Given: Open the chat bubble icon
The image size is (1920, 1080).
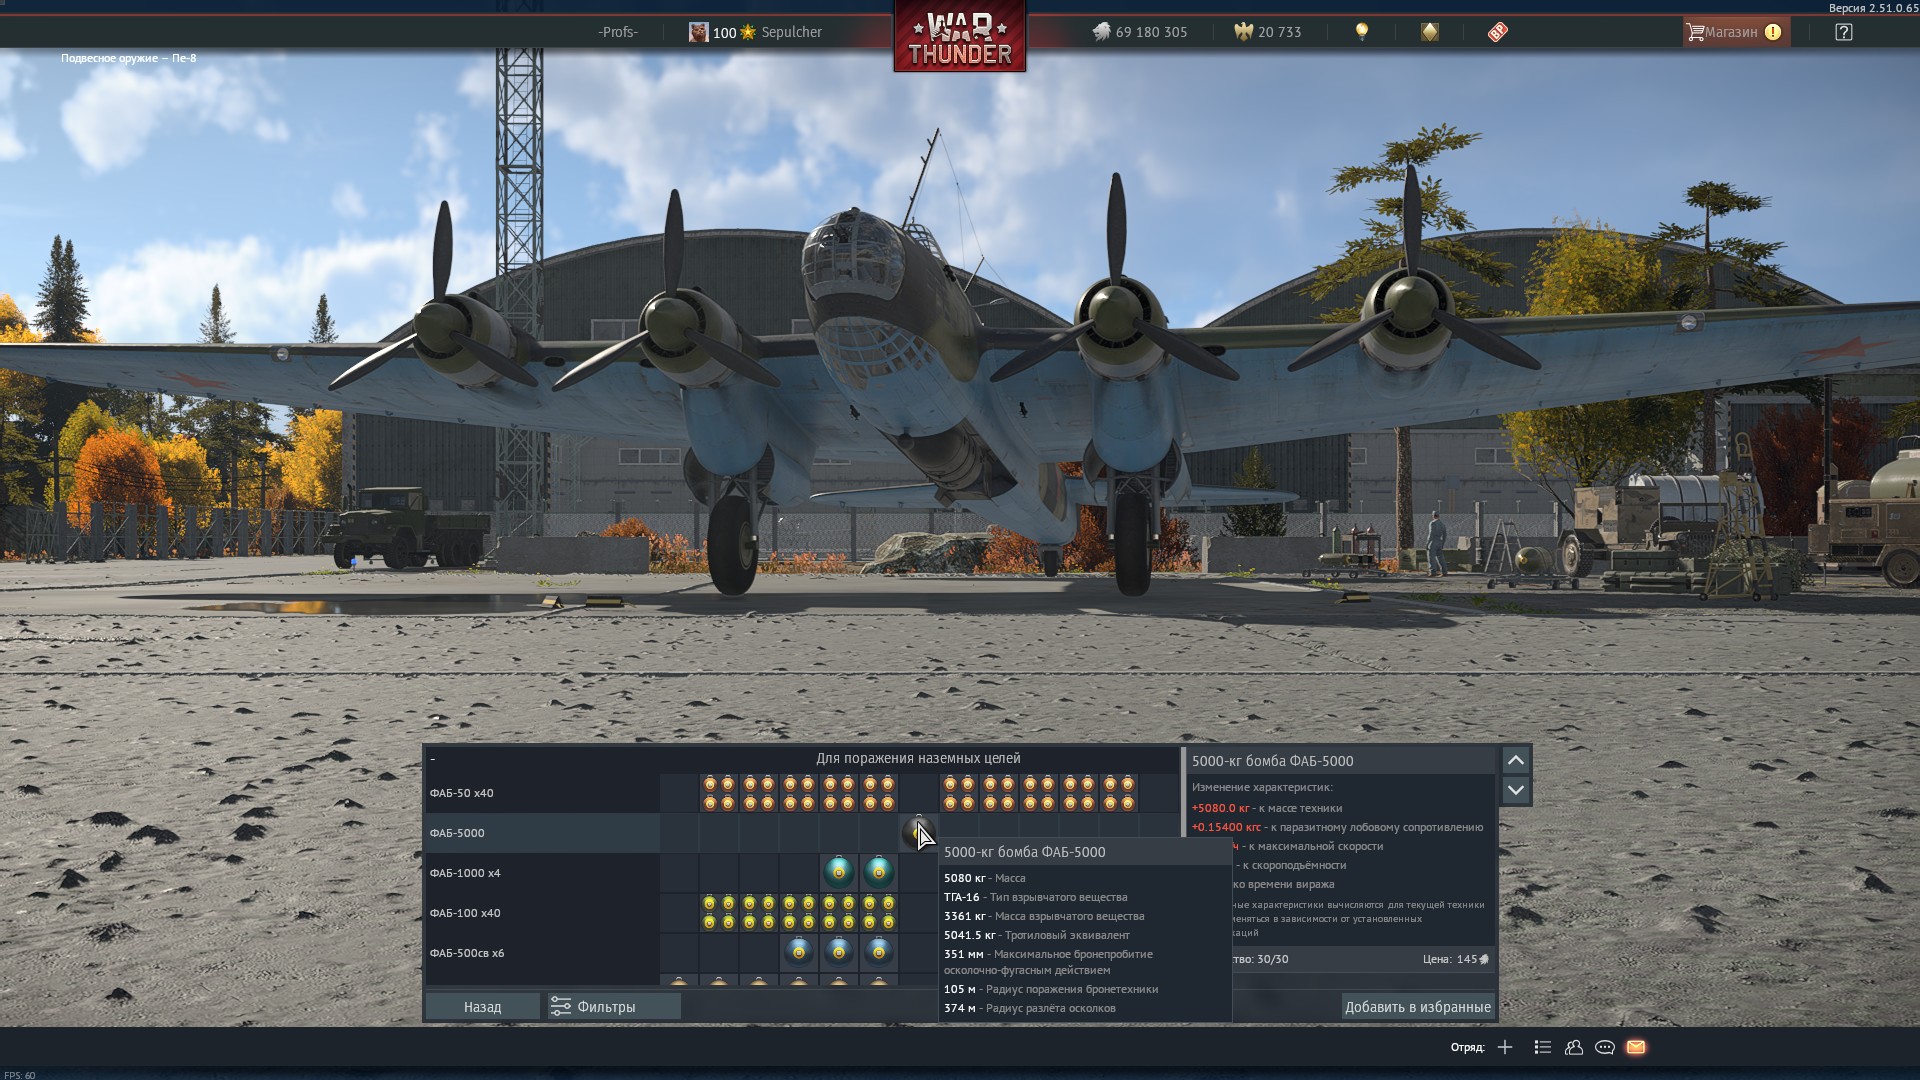Looking at the screenshot, I should [1605, 1047].
